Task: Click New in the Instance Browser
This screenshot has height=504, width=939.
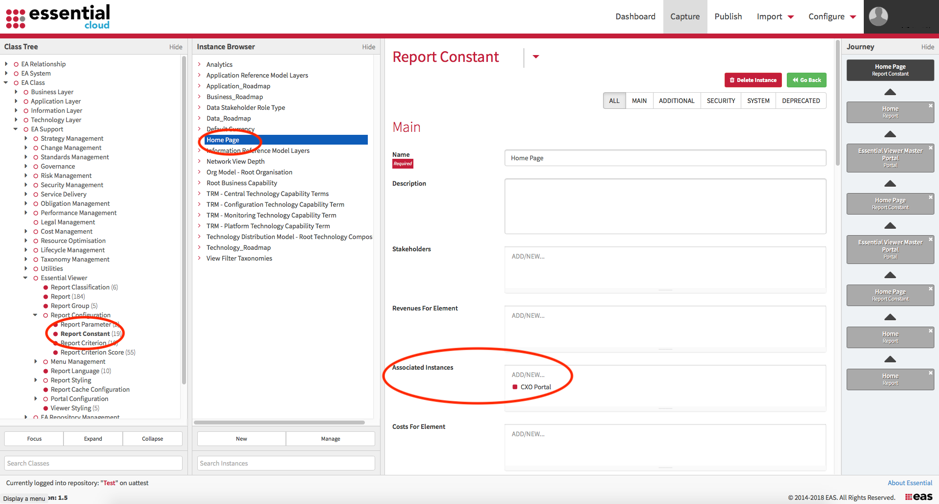Action: tap(241, 439)
